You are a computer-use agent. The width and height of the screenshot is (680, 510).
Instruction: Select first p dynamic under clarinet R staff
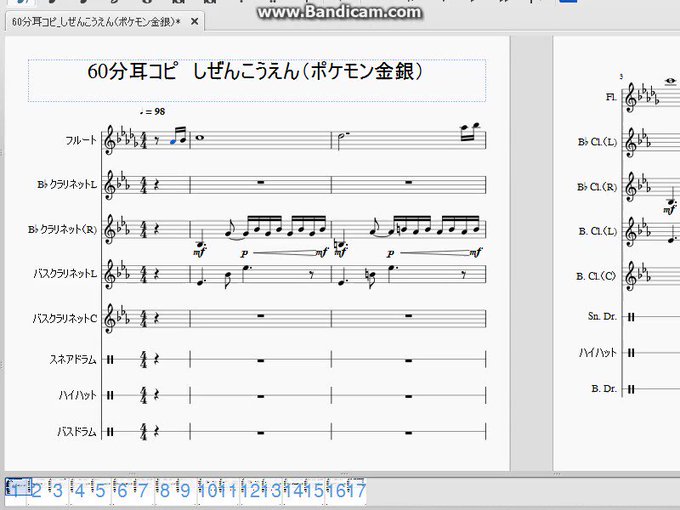pos(245,253)
